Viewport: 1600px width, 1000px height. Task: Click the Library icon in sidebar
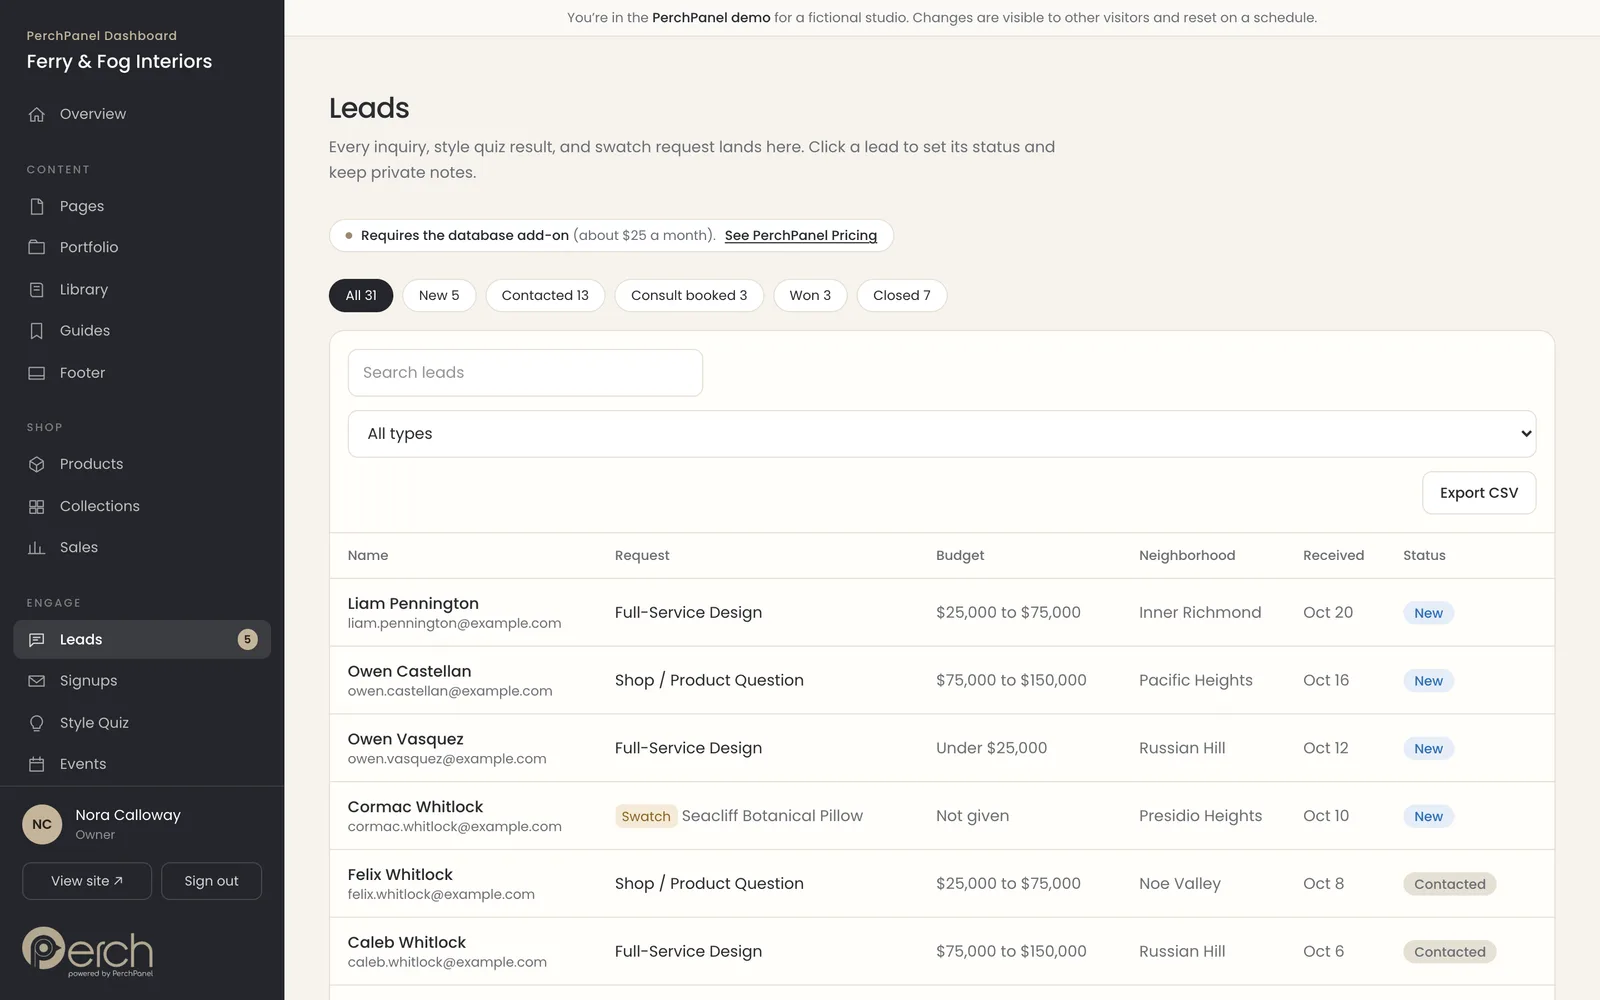[37, 289]
